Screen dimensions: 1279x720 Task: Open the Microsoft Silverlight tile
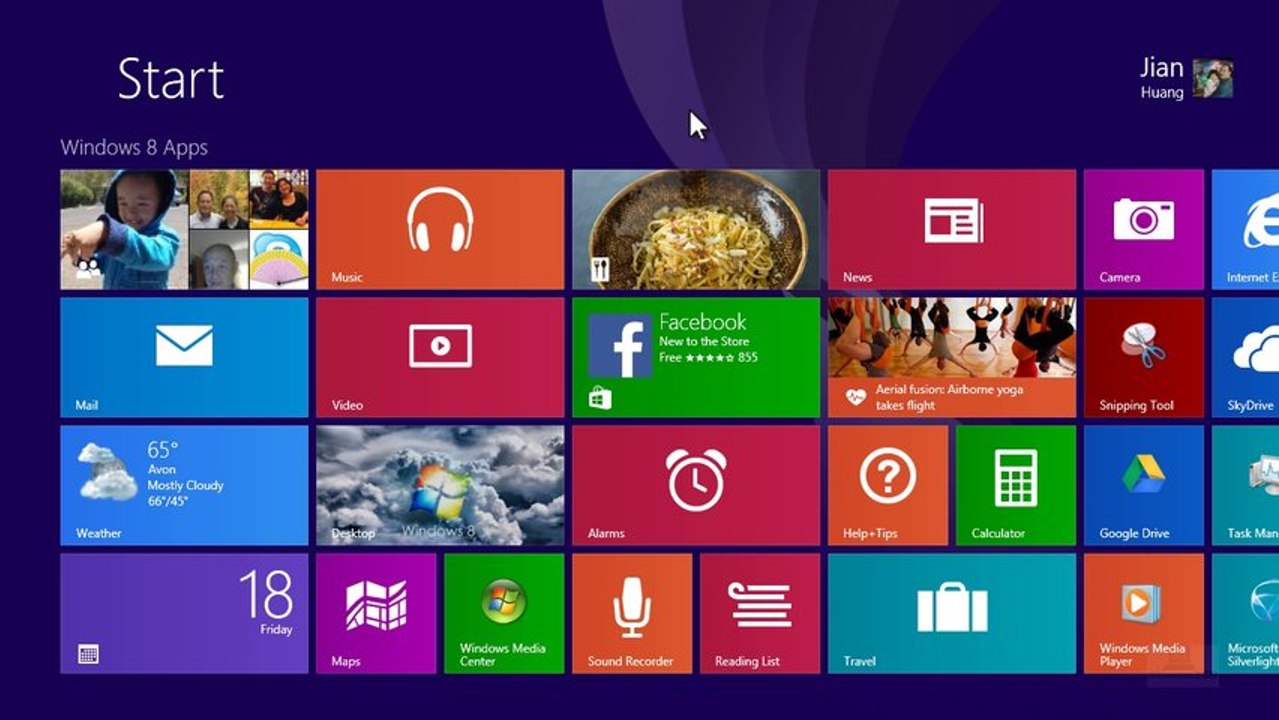pos(1245,614)
